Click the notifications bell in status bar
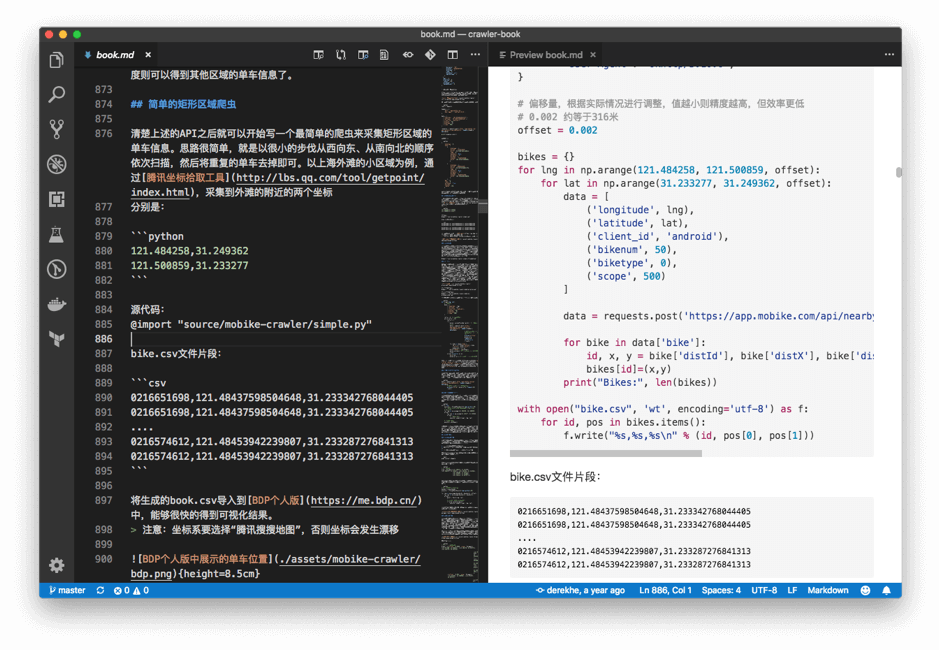This screenshot has height=650, width=939. (x=886, y=591)
